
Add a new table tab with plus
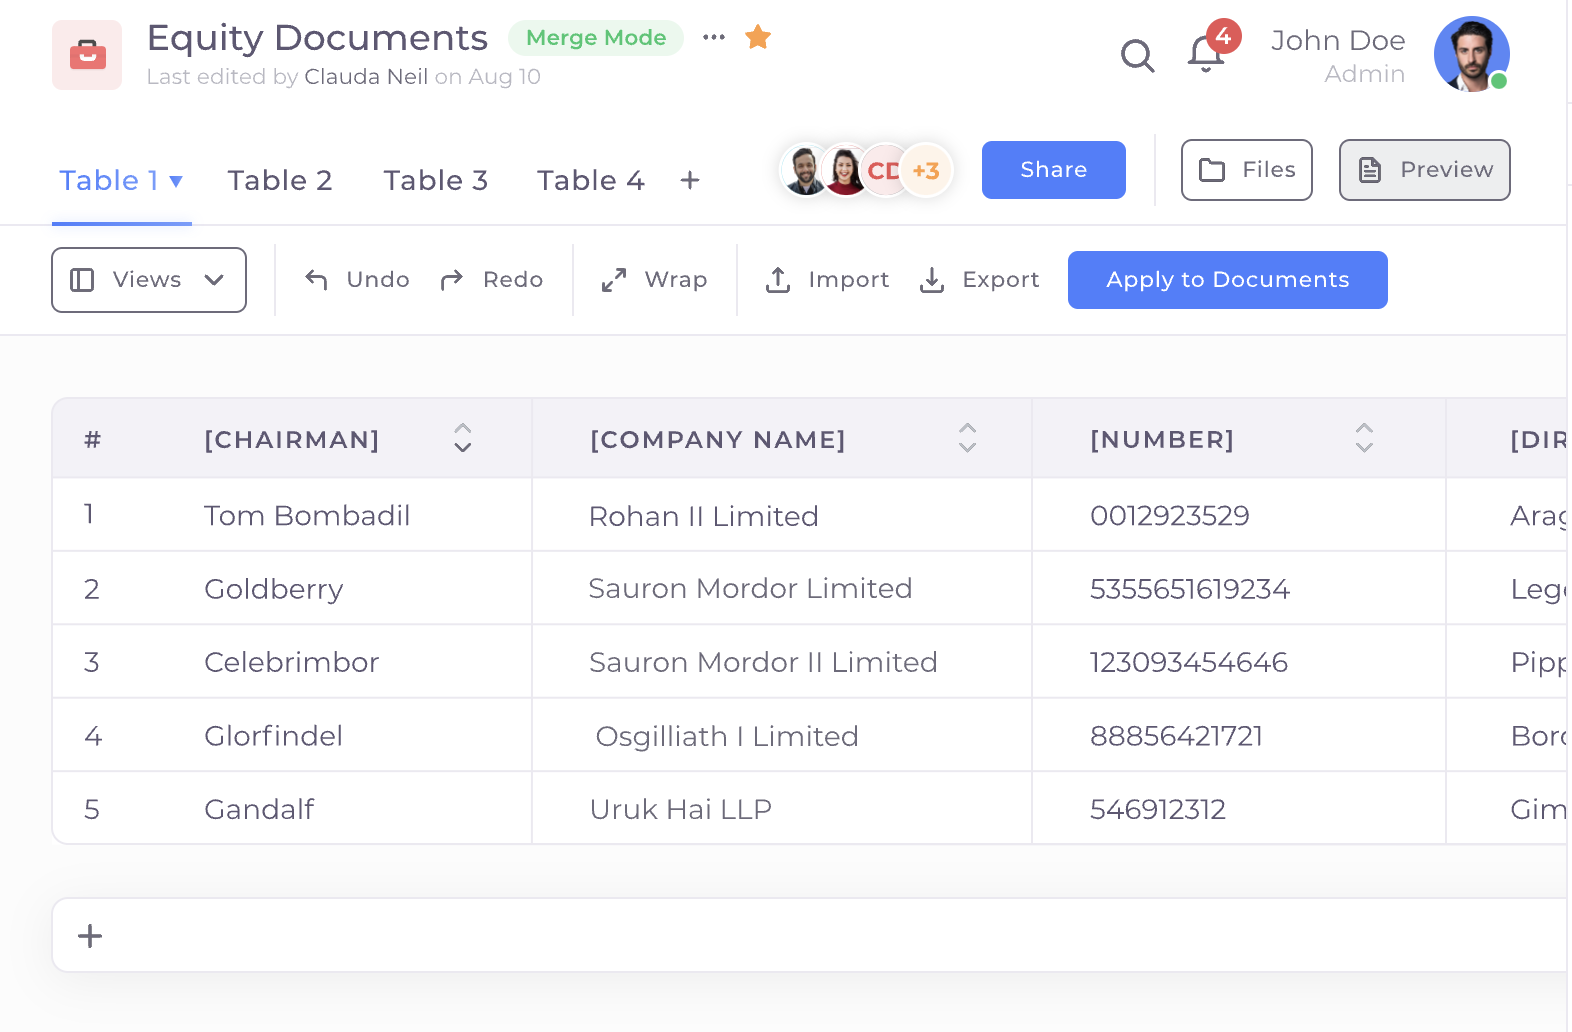[x=689, y=181]
